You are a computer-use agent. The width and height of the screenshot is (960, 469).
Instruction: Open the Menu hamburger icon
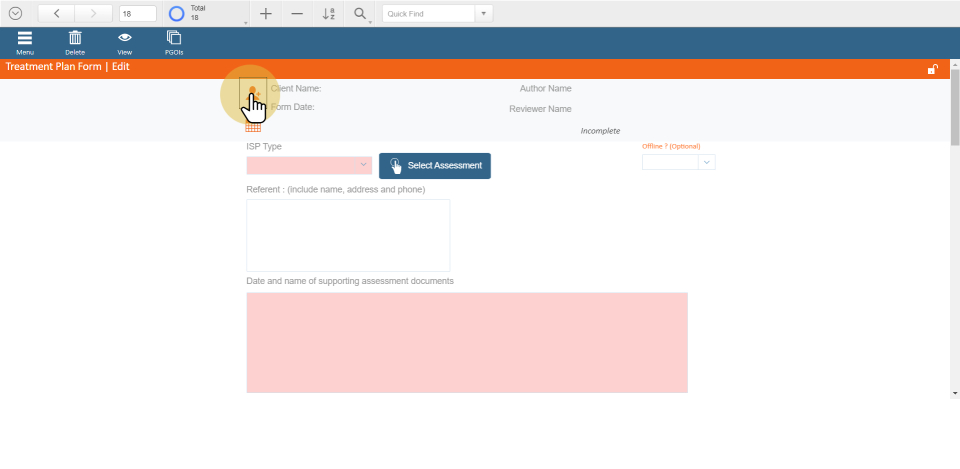[25, 38]
